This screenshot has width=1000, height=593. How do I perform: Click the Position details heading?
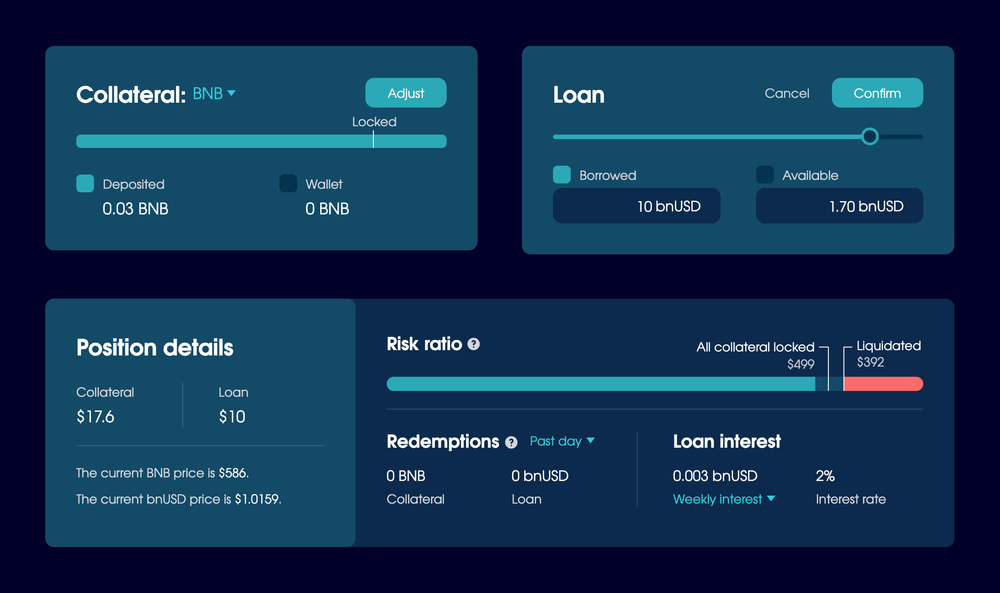click(x=155, y=348)
